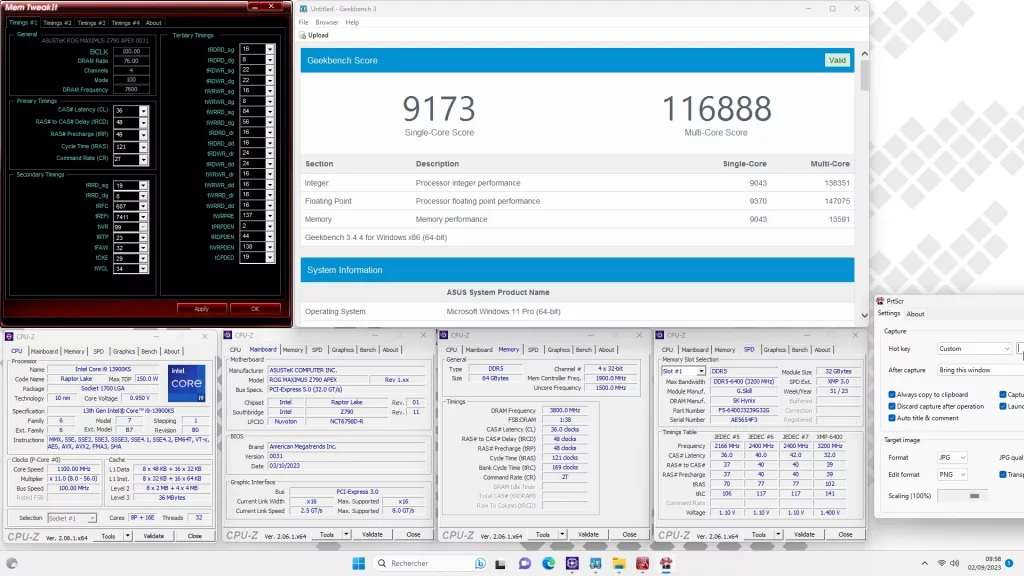Open the Help menu in Geekbench

(x=352, y=22)
